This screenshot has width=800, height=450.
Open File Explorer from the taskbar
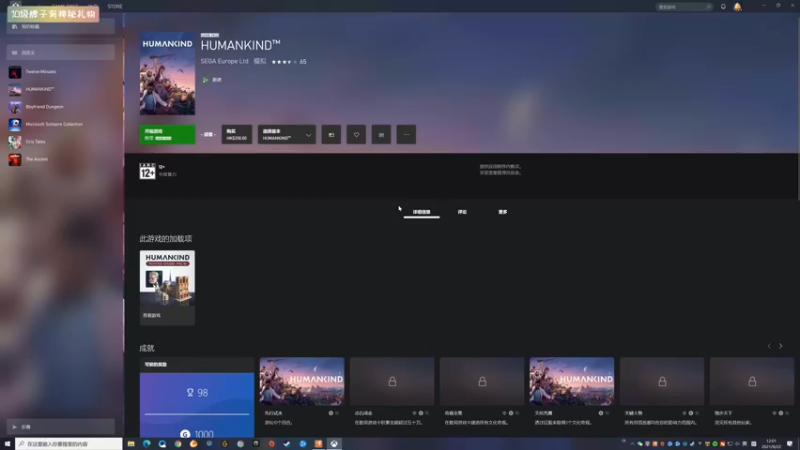(131, 444)
